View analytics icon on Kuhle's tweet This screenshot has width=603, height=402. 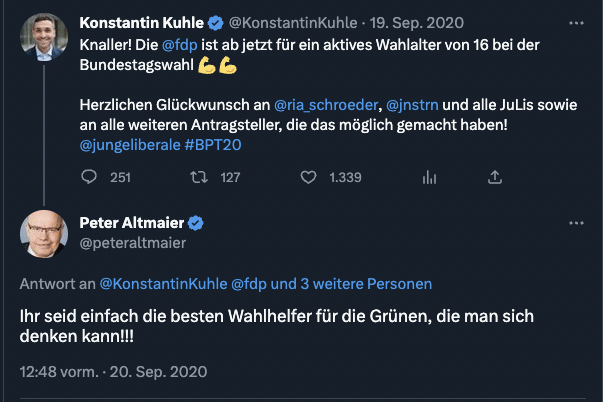click(430, 177)
